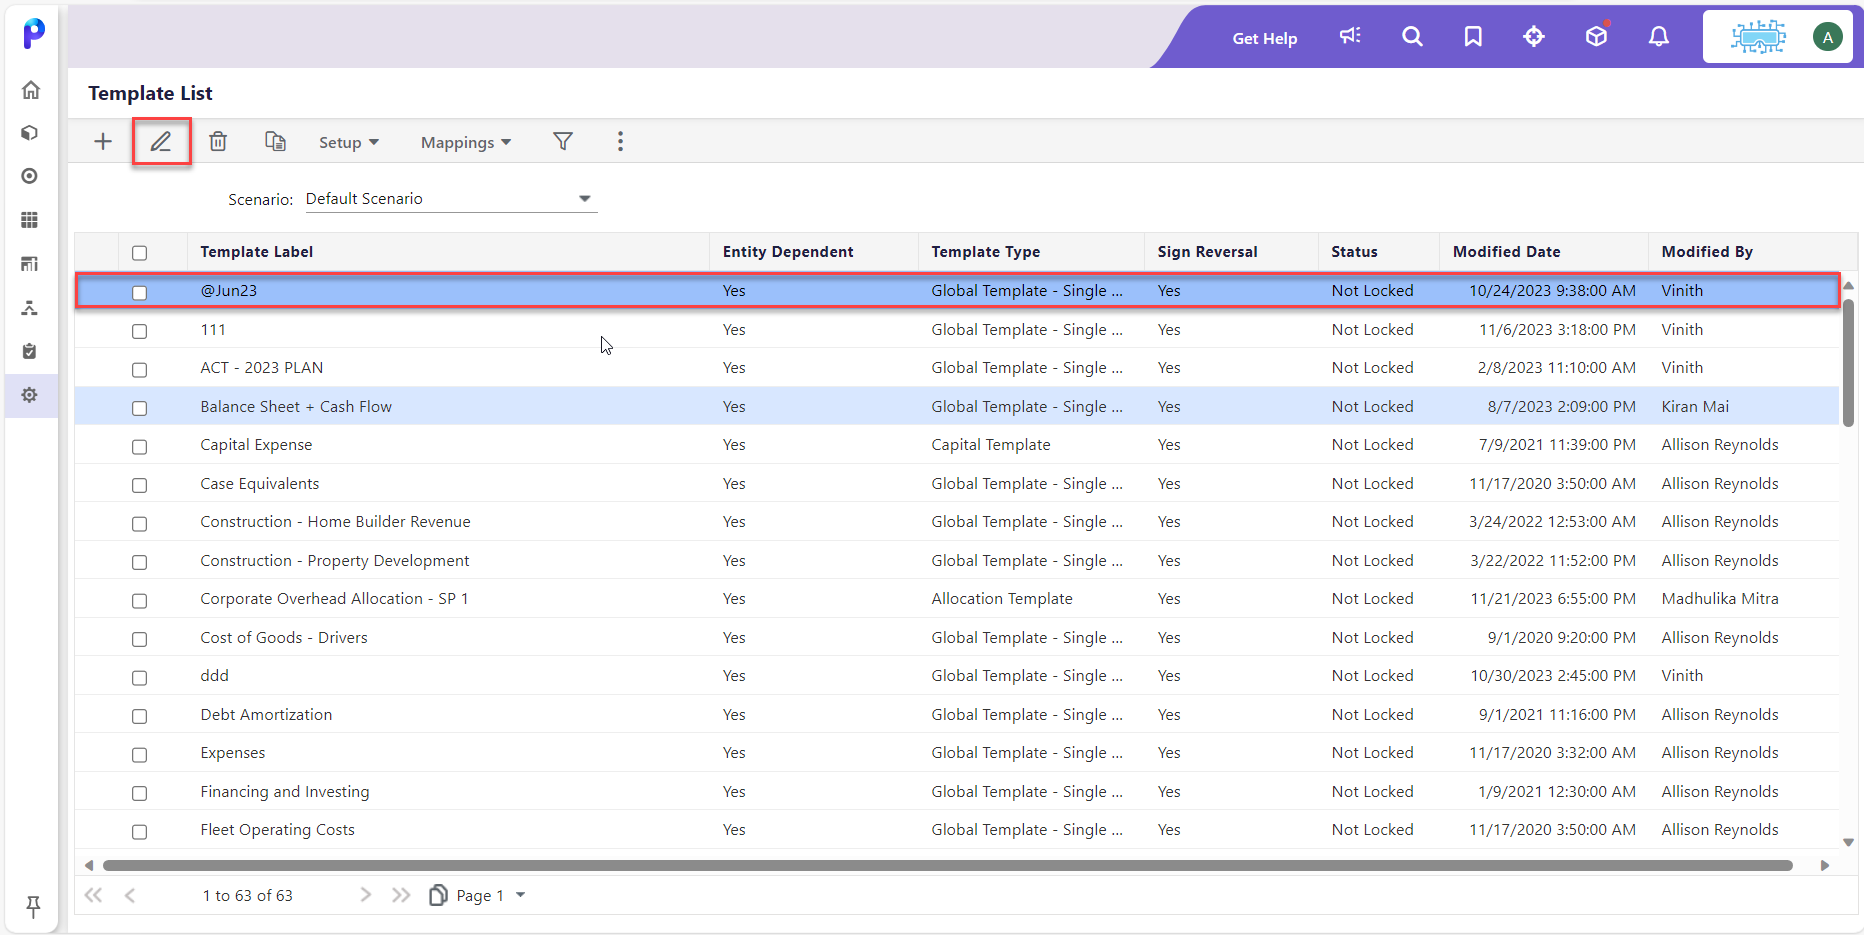
Task: Check the 111 row checkbox
Action: coord(140,331)
